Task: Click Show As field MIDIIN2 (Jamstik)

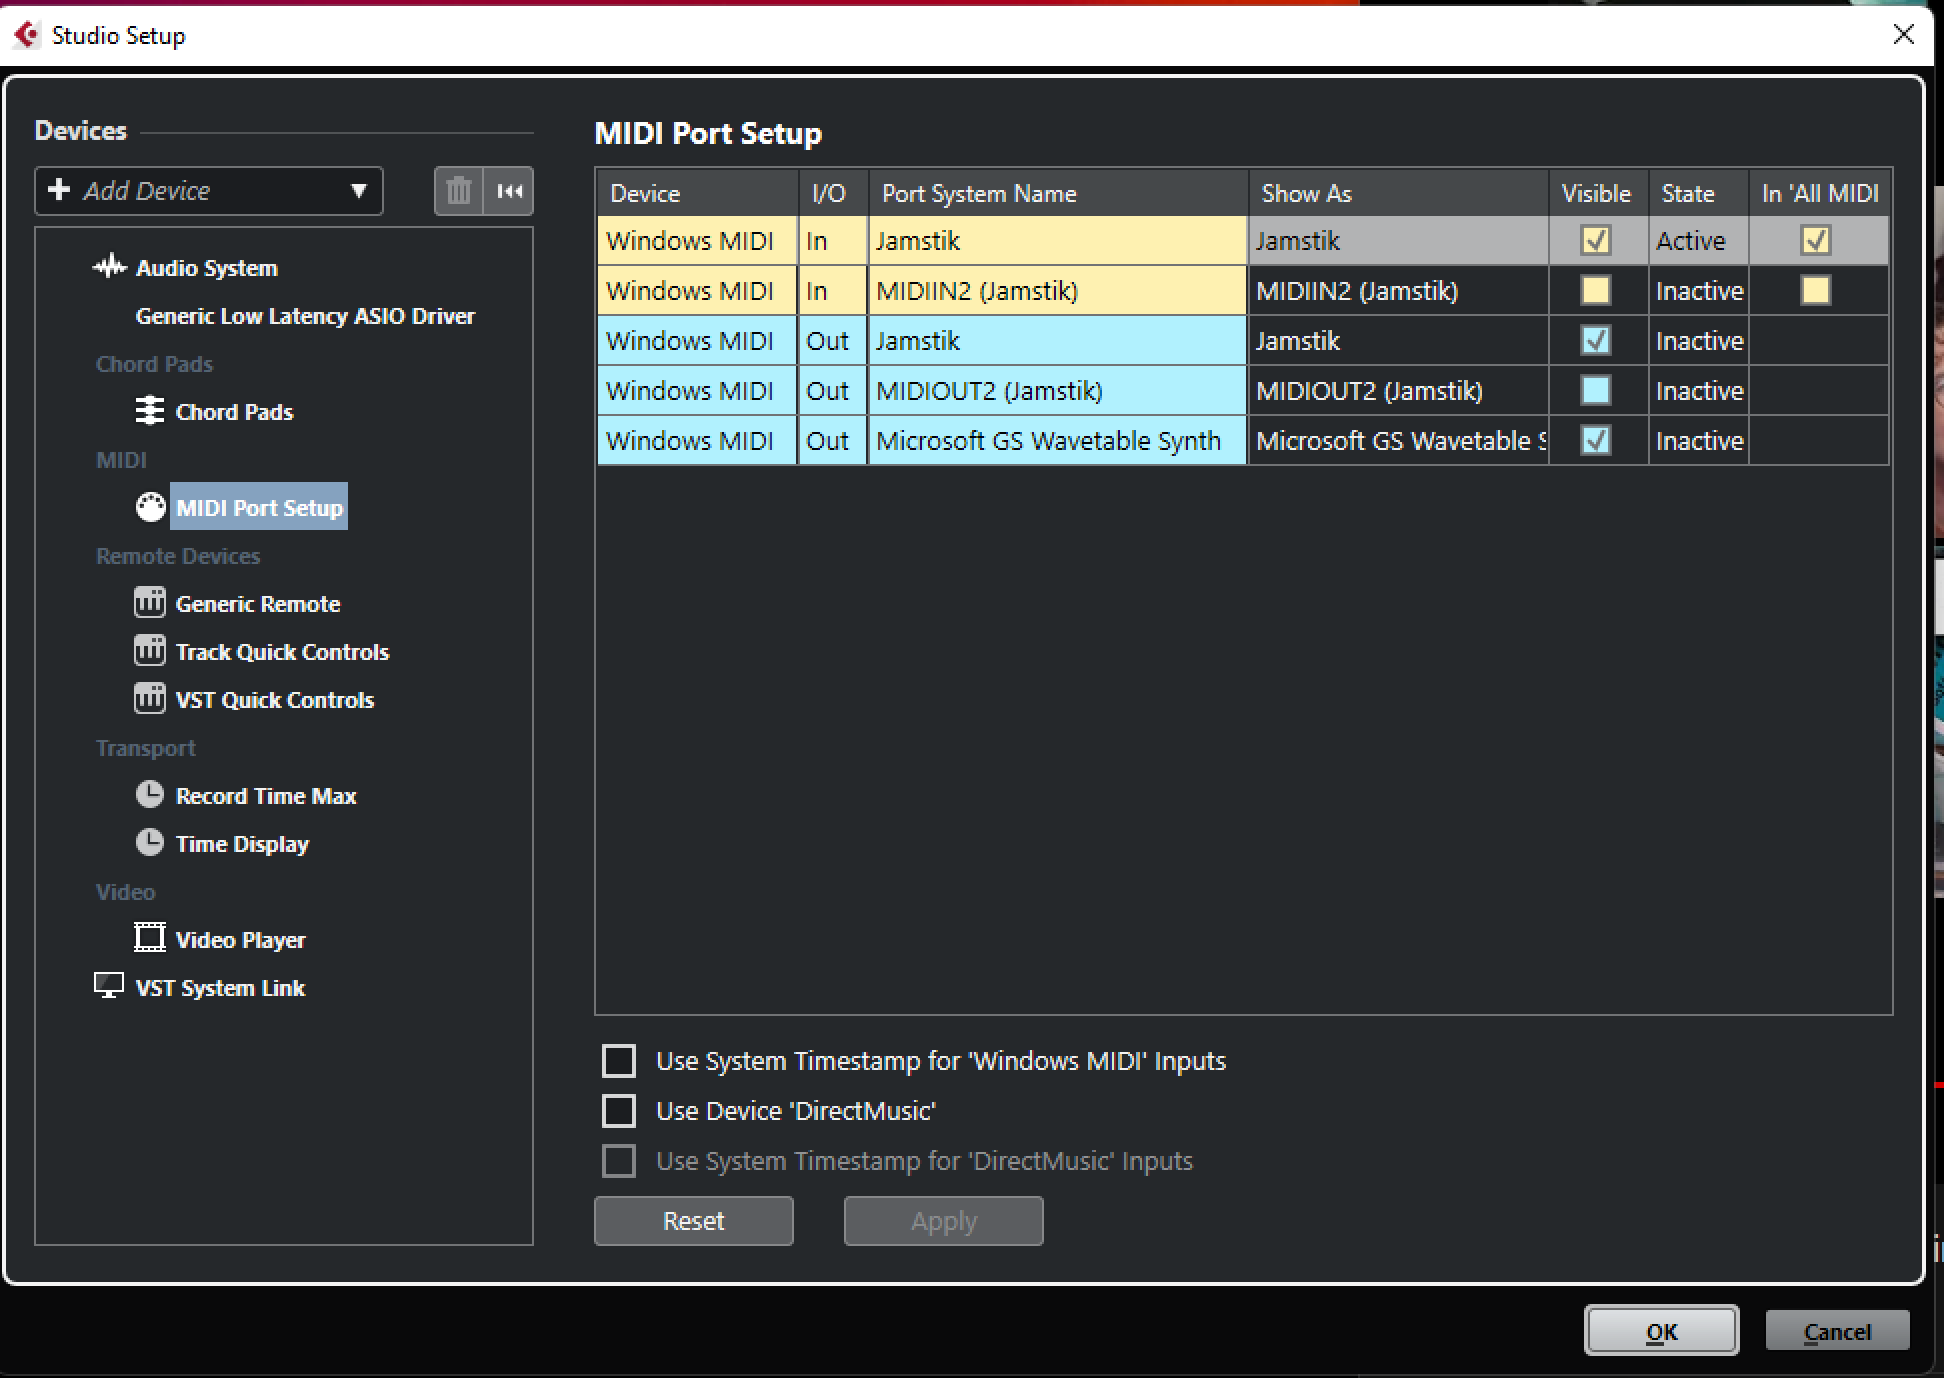Action: tap(1399, 291)
